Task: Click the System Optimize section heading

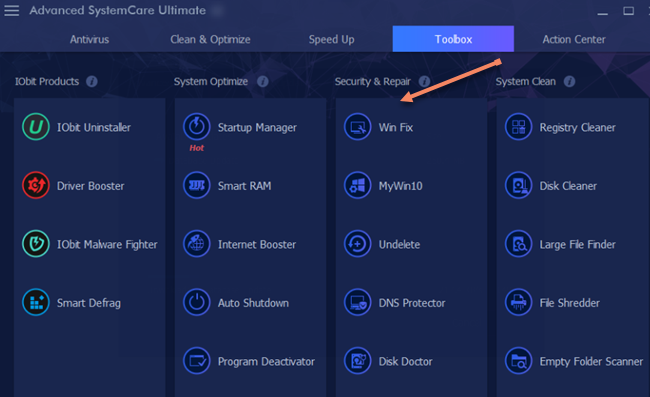Action: (x=211, y=82)
